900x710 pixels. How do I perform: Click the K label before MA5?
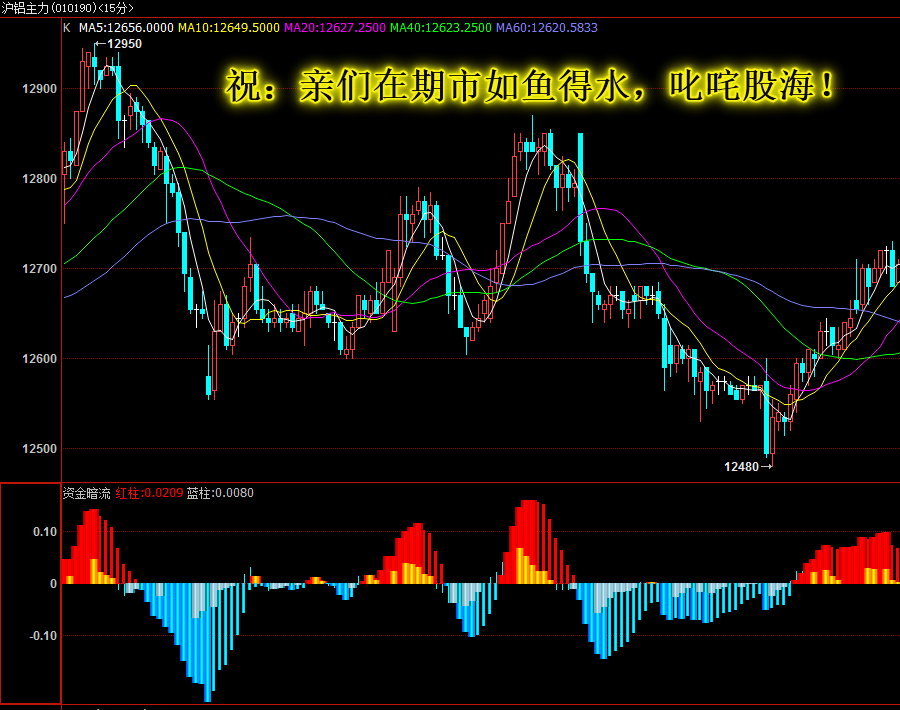click(67, 28)
